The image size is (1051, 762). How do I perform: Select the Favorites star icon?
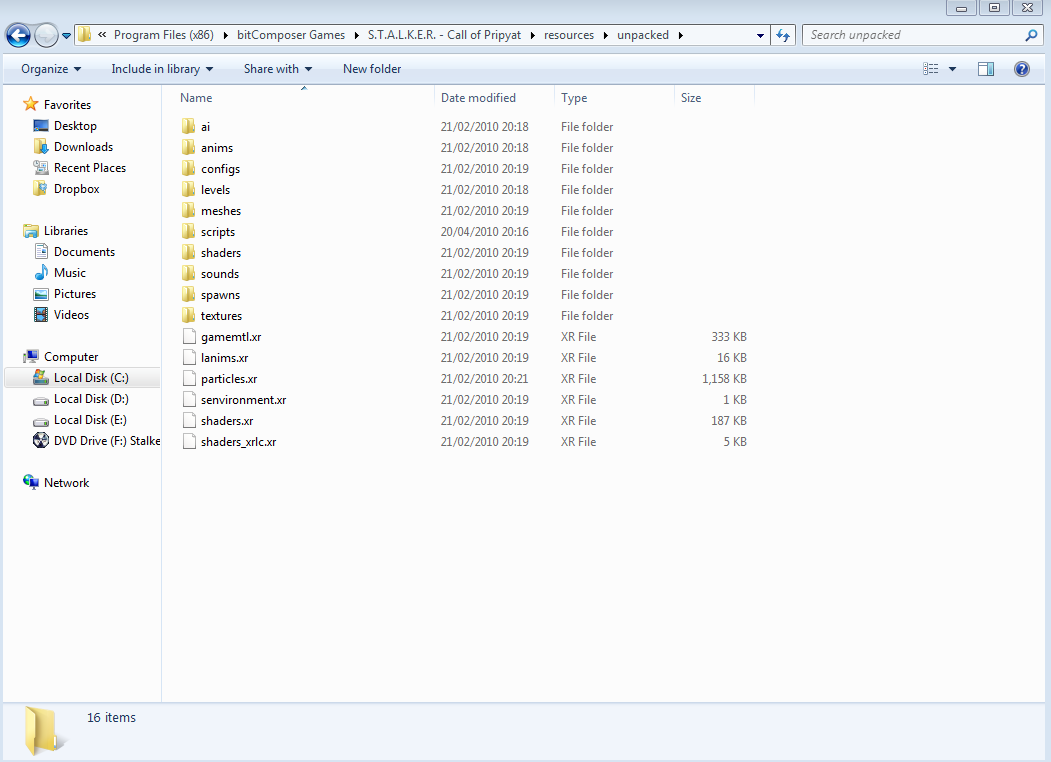pyautogui.click(x=31, y=104)
